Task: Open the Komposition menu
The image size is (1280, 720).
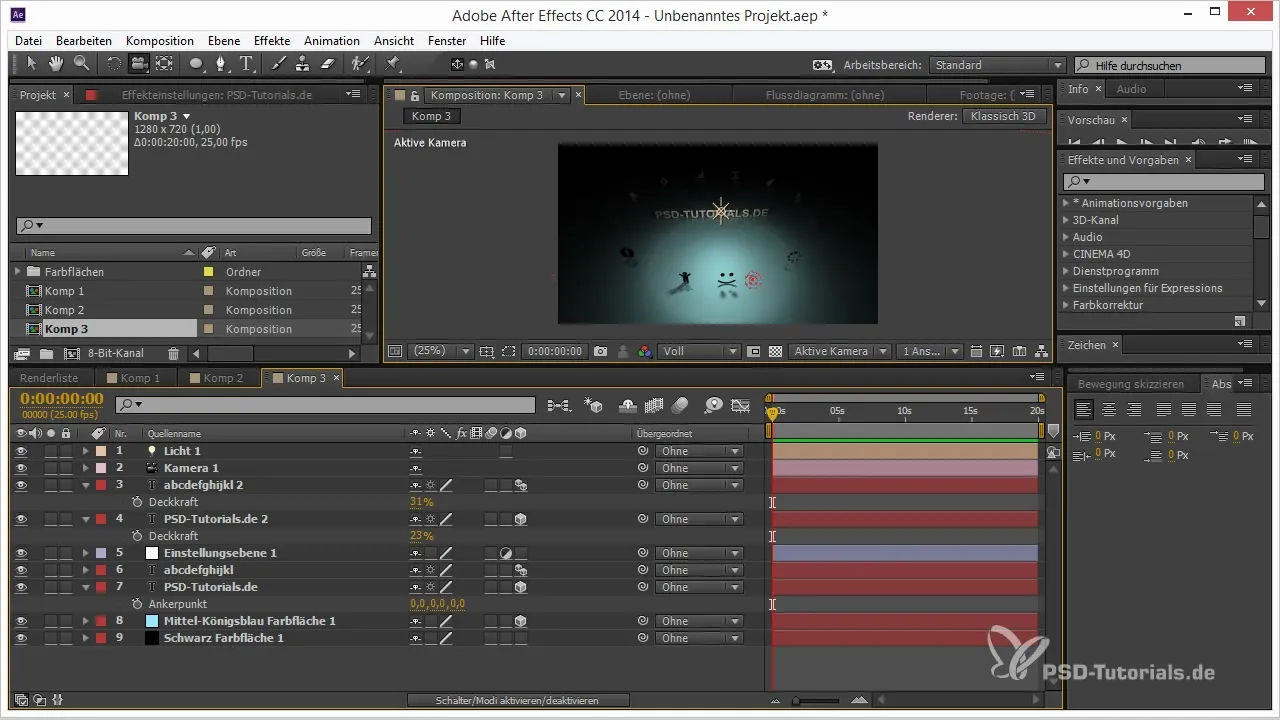Action: pyautogui.click(x=160, y=41)
